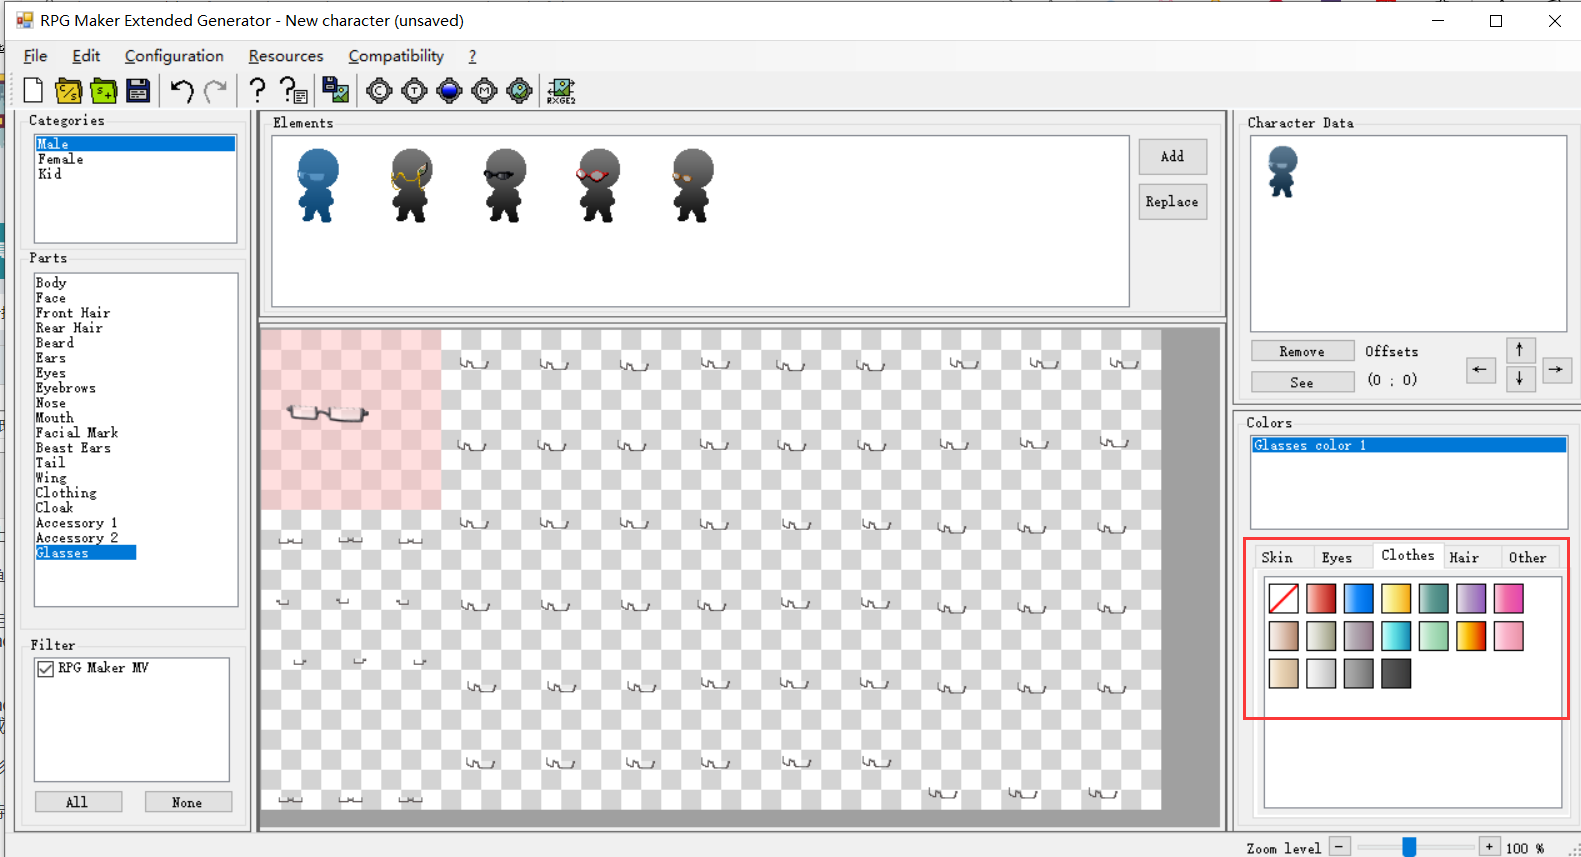Move the Zoom level slider handle
This screenshot has height=857, width=1581.
1409,847
